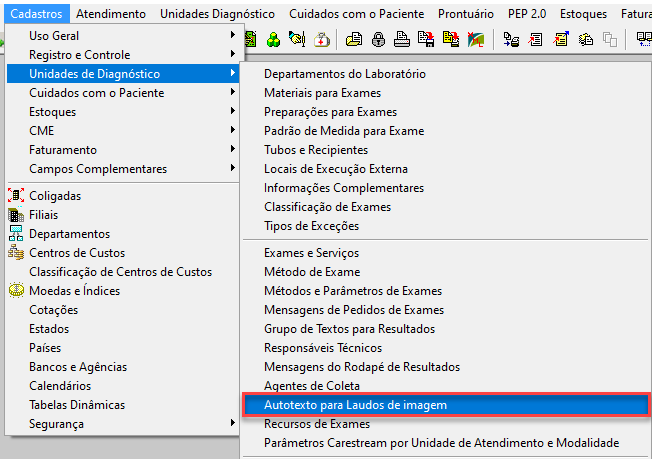The width and height of the screenshot is (652, 459).
Task: Open Cuidados com o Paciente in menu bar
Action: pos(356,14)
